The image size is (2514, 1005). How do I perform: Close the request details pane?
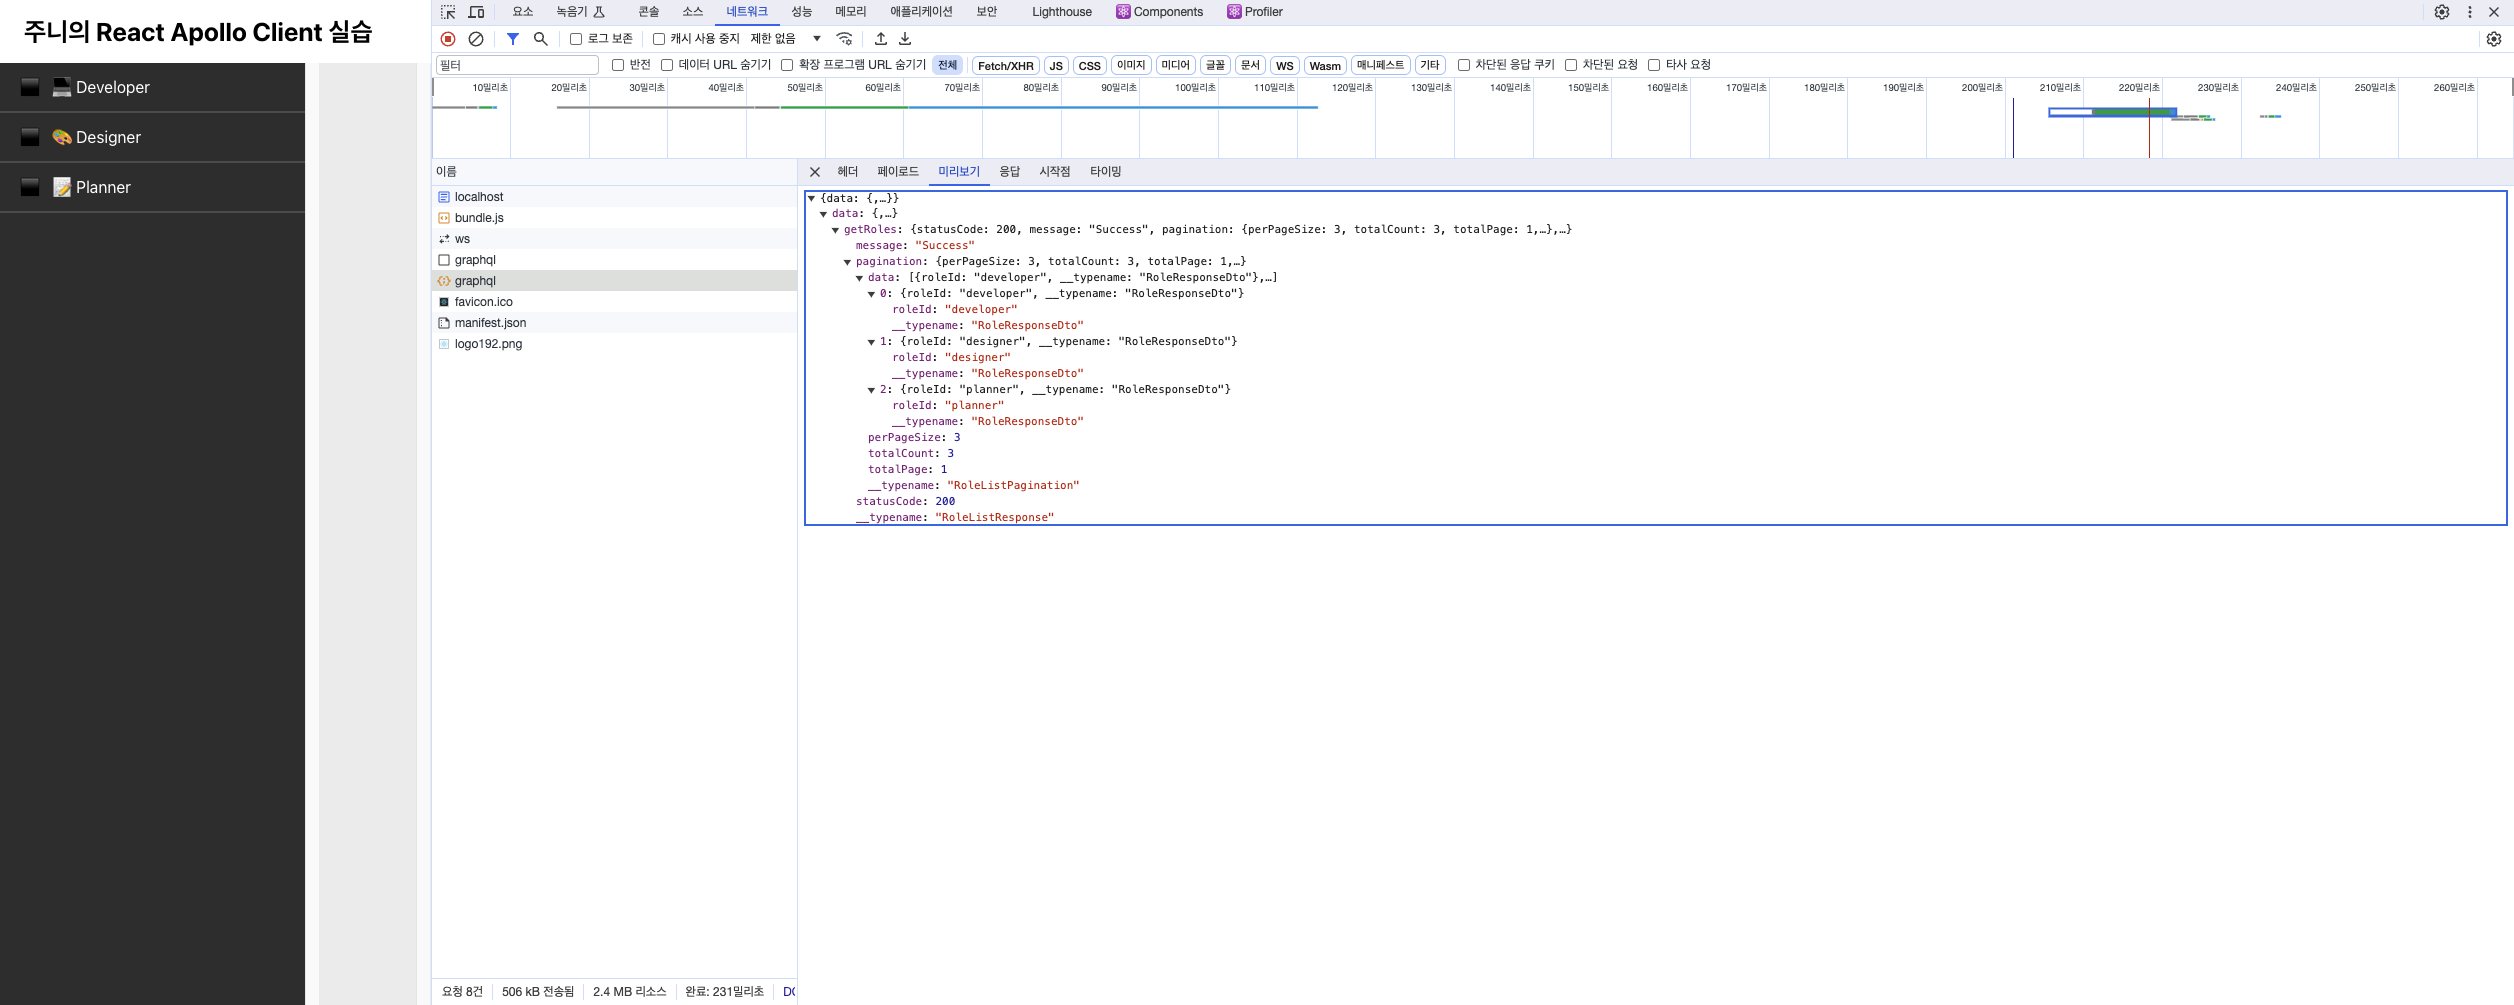click(x=815, y=172)
